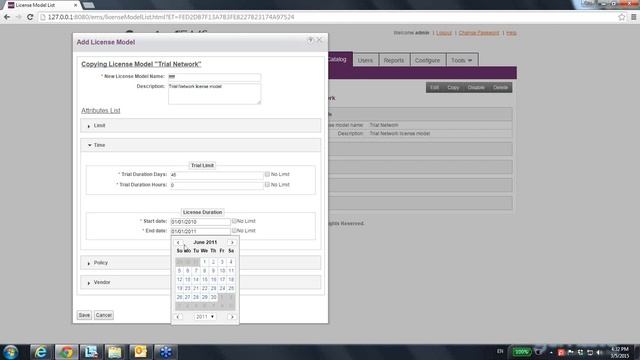Click the browser address bar
640x360 pixels.
[x=327, y=17]
